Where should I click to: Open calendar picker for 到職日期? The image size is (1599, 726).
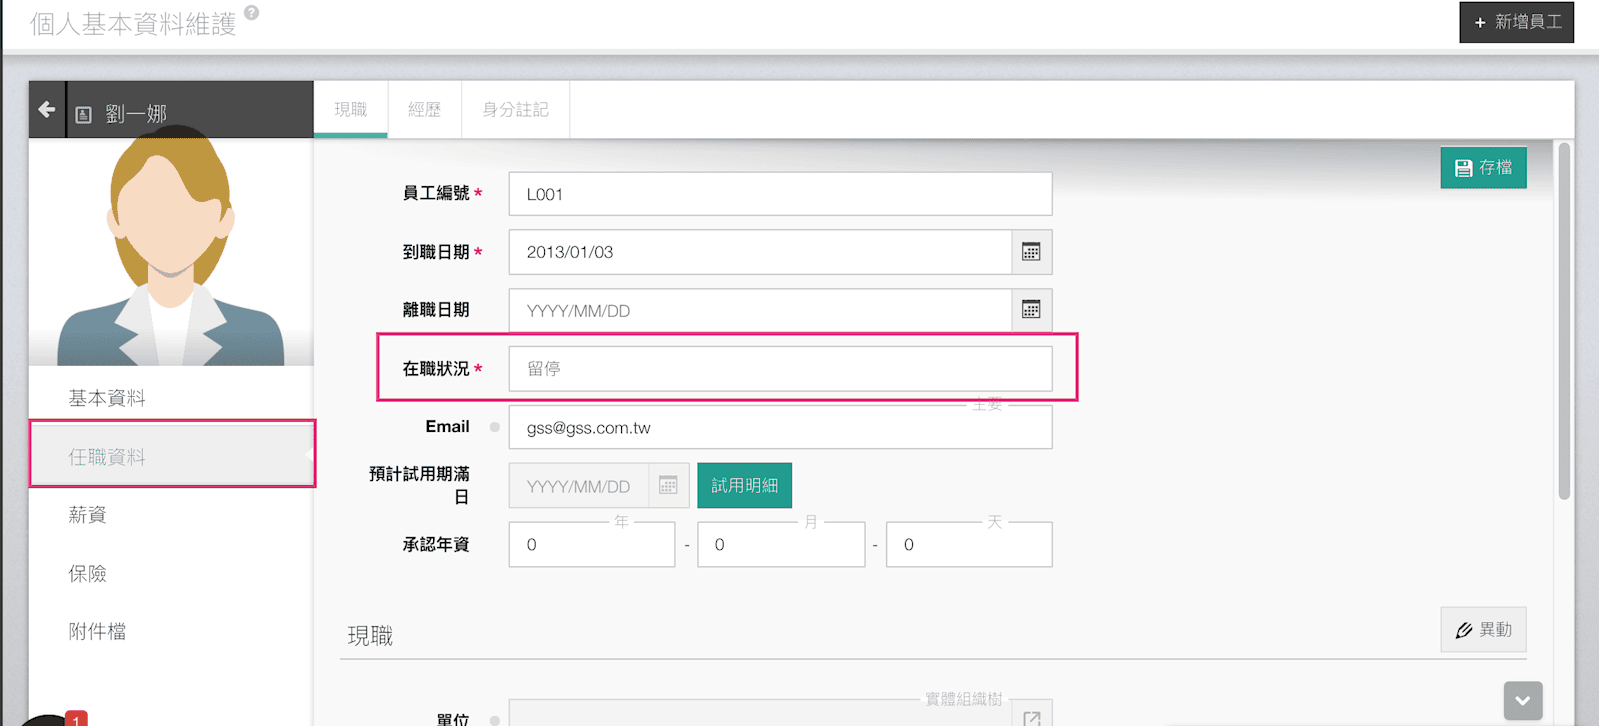click(x=1031, y=252)
